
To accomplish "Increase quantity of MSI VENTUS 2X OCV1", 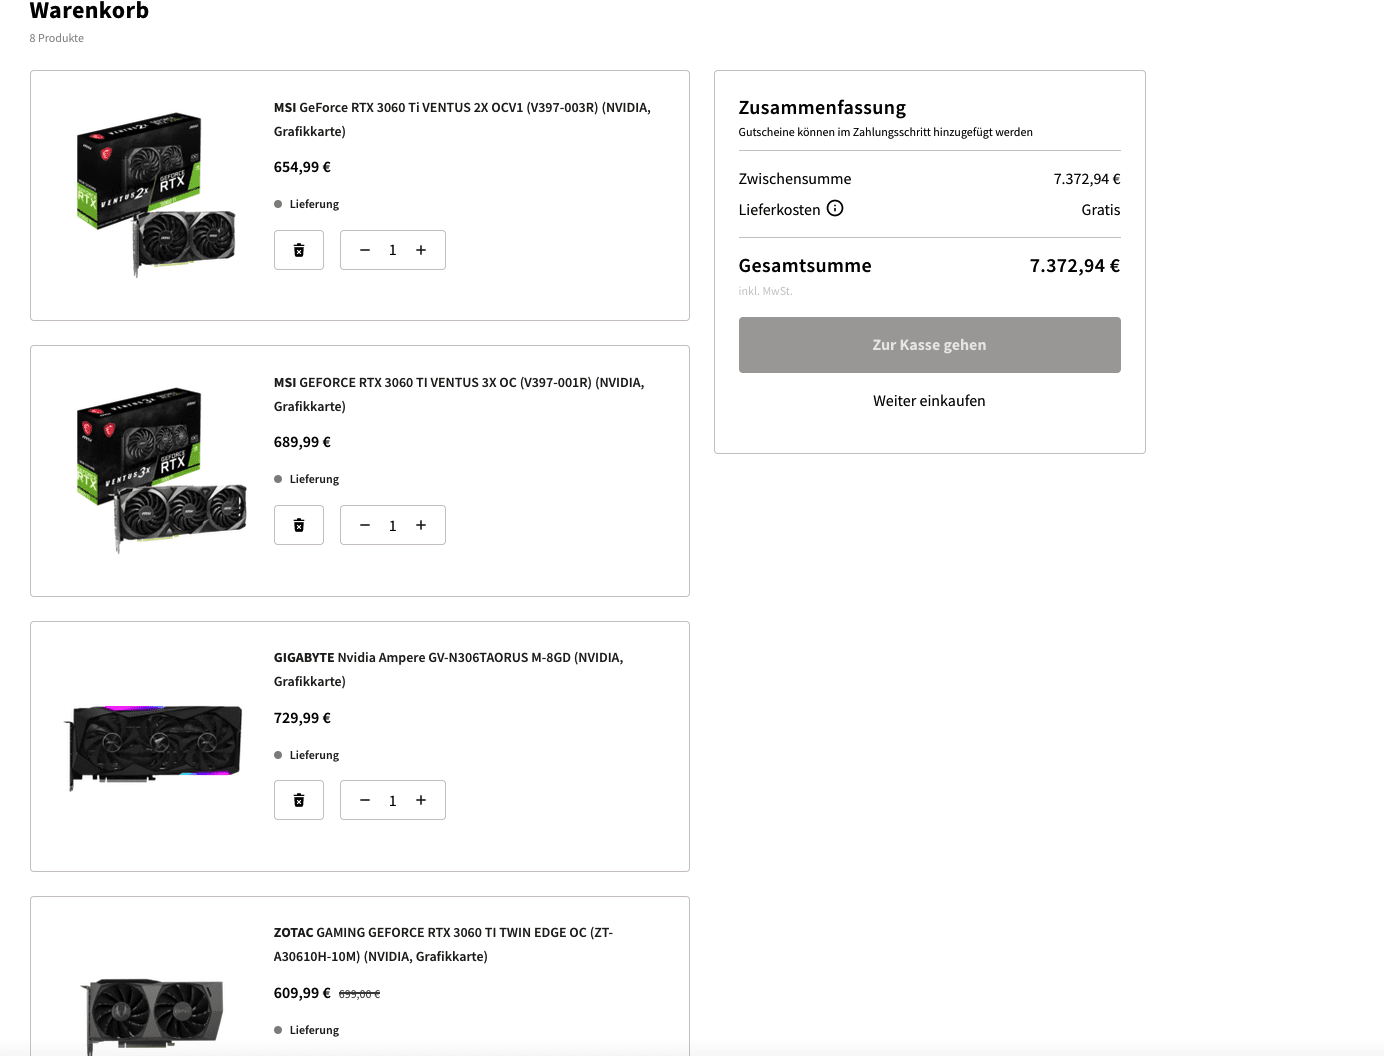I will click(x=421, y=250).
